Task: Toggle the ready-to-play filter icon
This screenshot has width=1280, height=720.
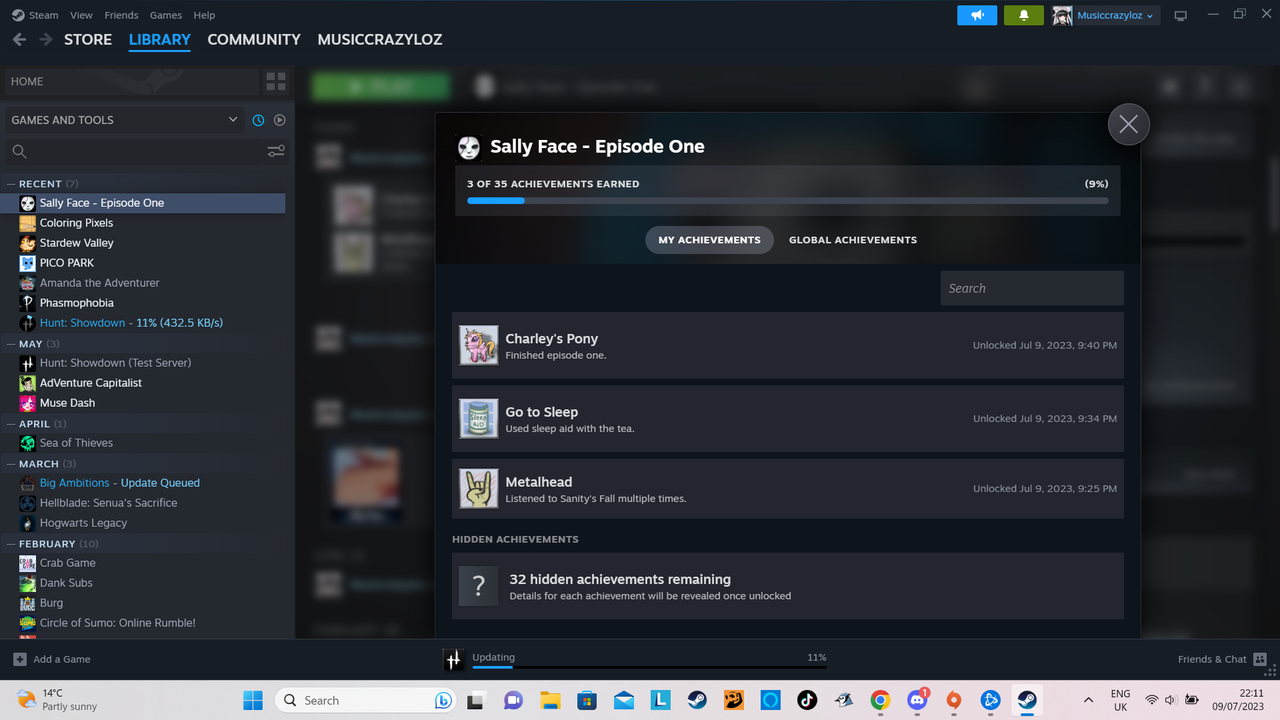Action: pos(279,120)
